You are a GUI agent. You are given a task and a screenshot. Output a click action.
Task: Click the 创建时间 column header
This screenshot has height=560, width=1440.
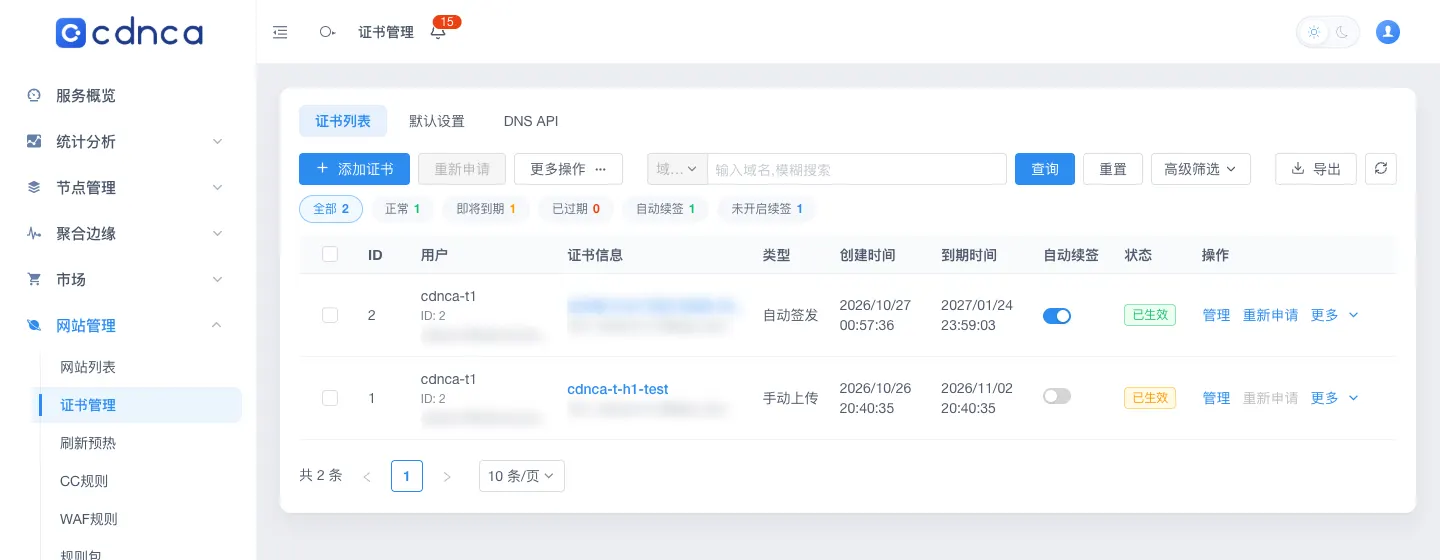tap(867, 255)
